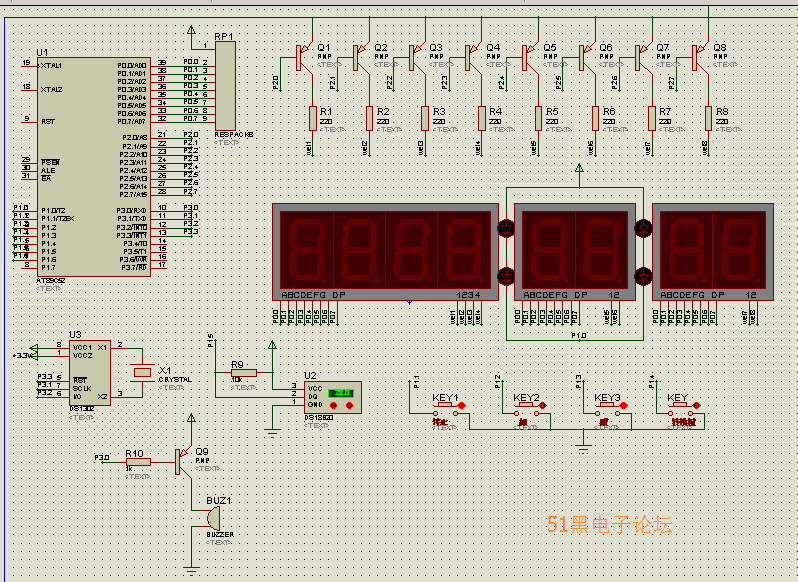Select the four-digit 1234 seven-segment display
798x582 pixels.
[385, 252]
